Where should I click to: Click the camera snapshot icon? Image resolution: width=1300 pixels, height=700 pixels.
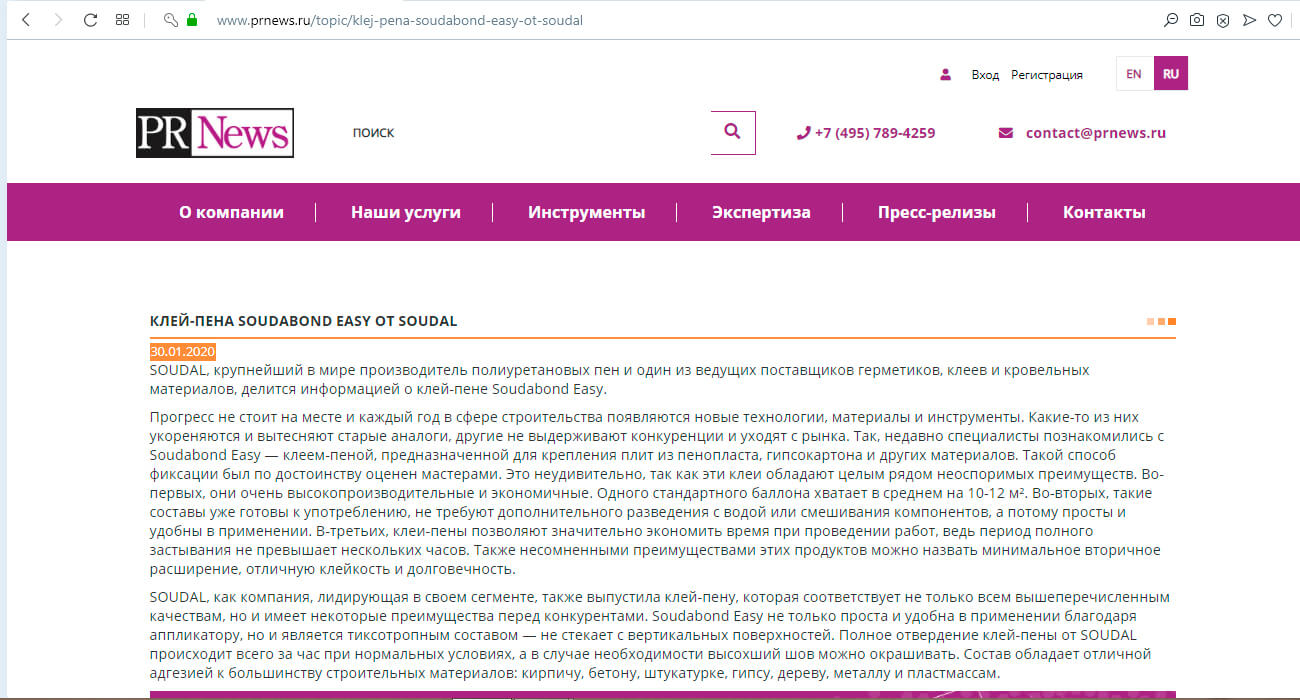tap(1197, 20)
